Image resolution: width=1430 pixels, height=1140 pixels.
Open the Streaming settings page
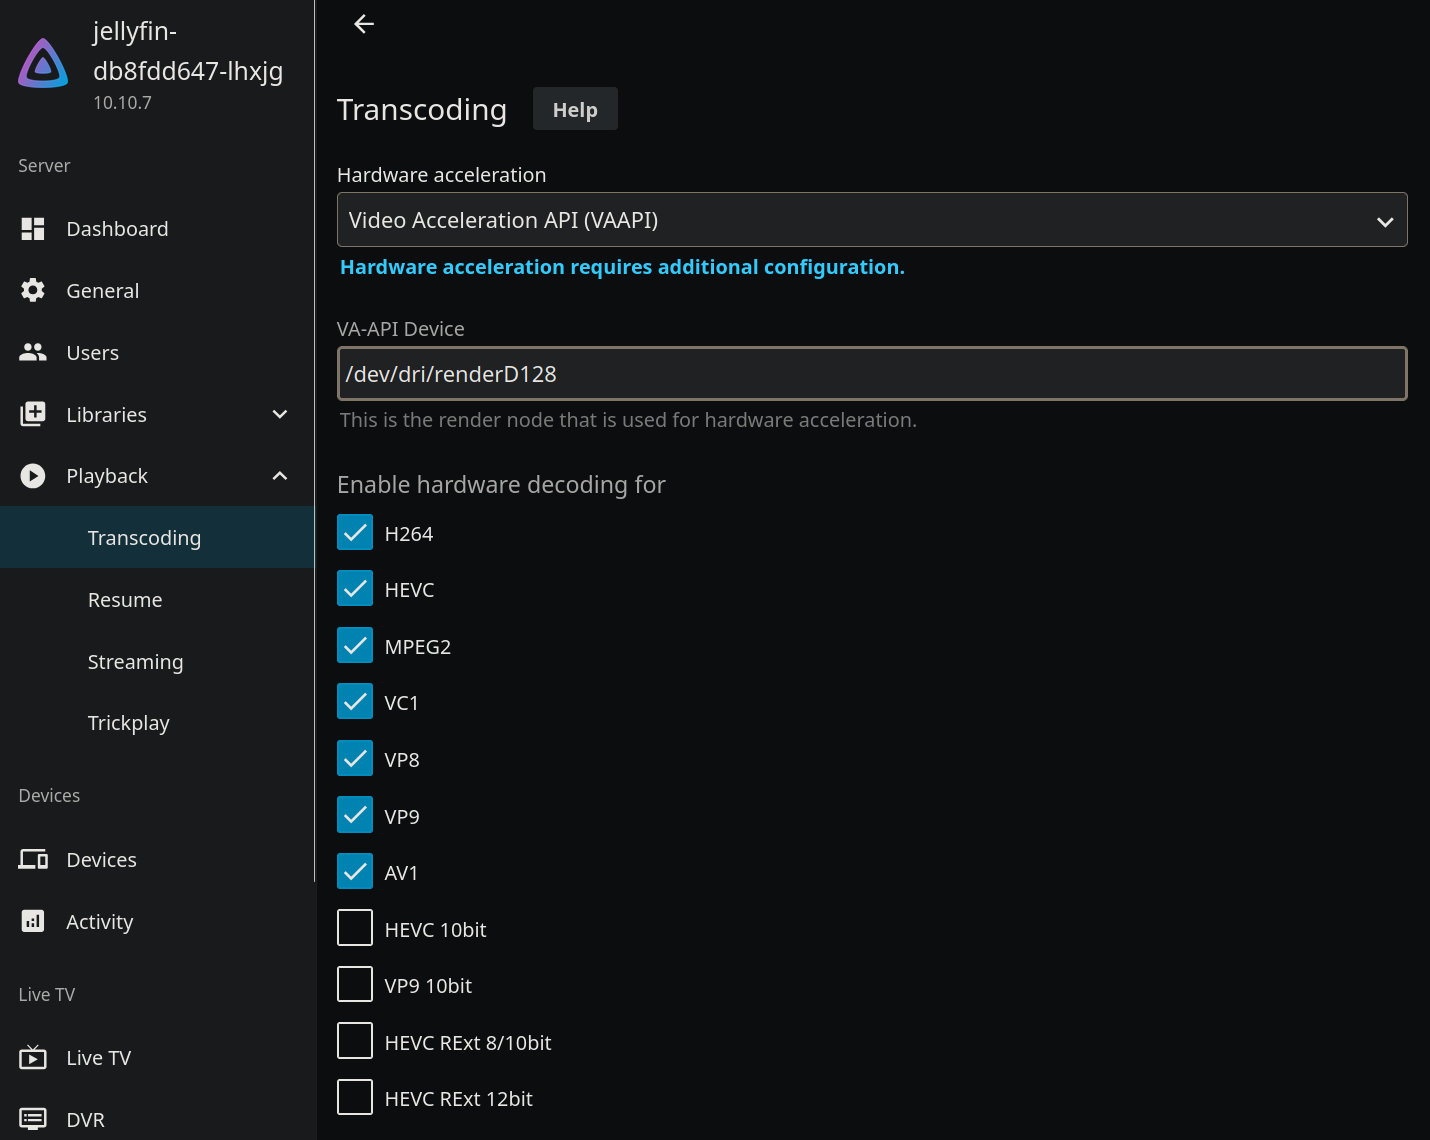(x=135, y=662)
